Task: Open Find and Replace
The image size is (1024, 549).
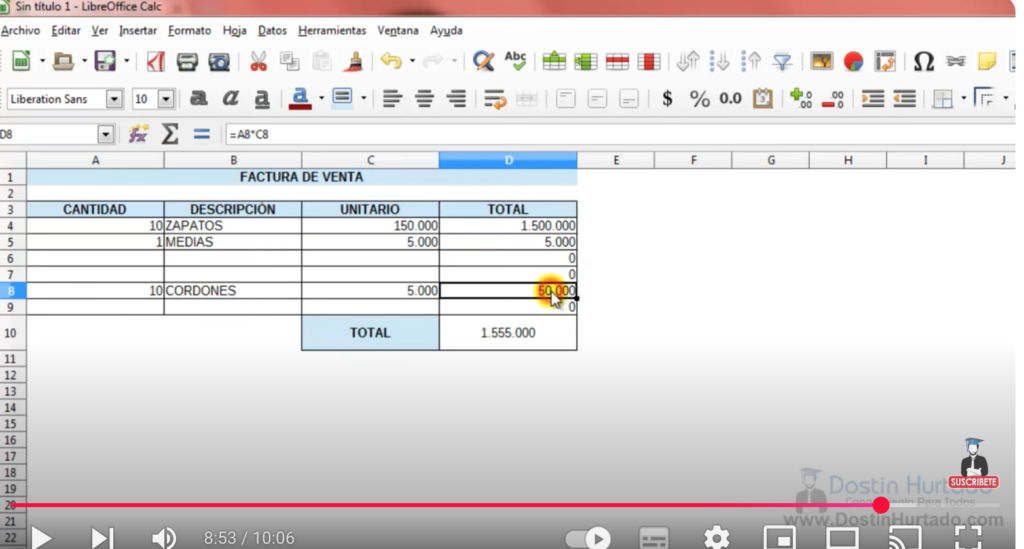Action: coord(483,61)
